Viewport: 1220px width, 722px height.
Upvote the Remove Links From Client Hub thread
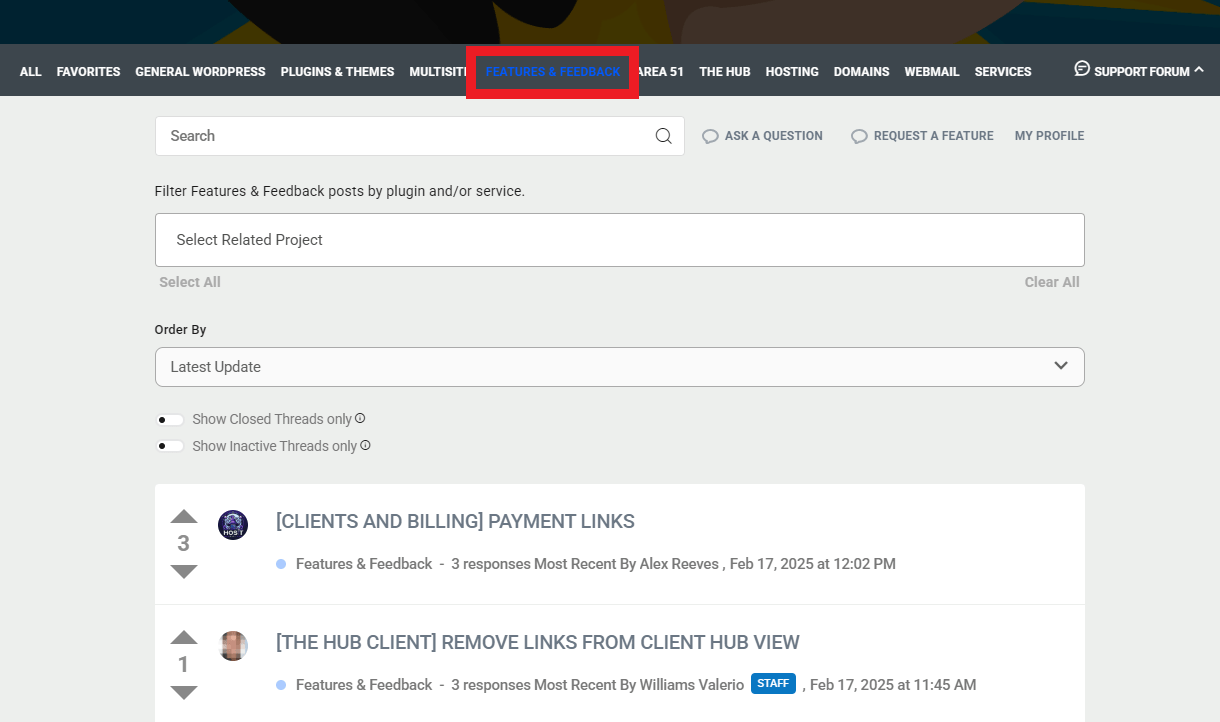[184, 638]
